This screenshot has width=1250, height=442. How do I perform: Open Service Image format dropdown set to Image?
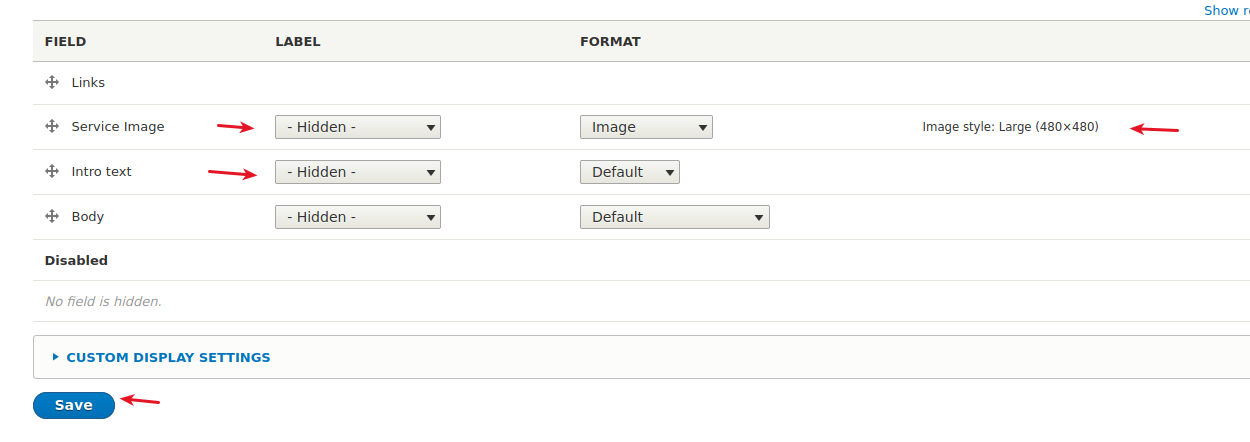tap(646, 127)
